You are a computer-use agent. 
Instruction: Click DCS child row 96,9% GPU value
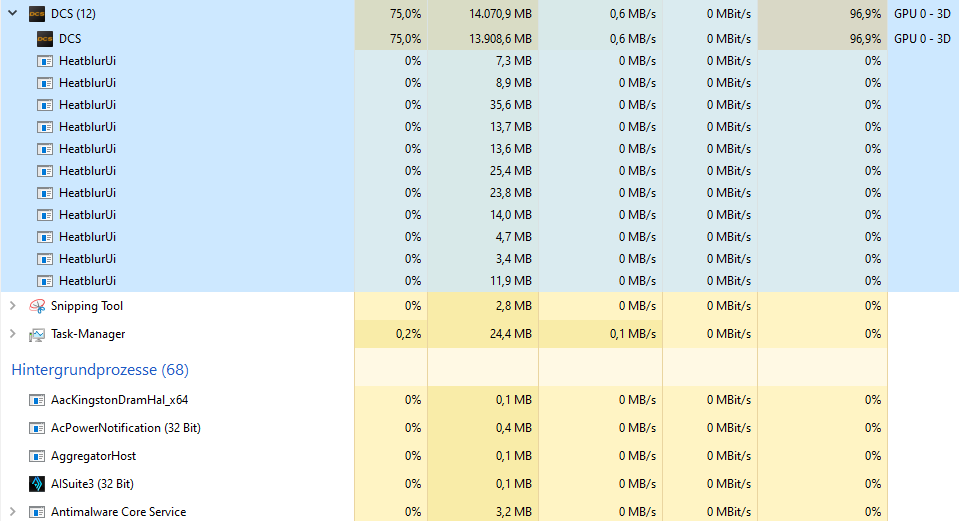(x=865, y=39)
